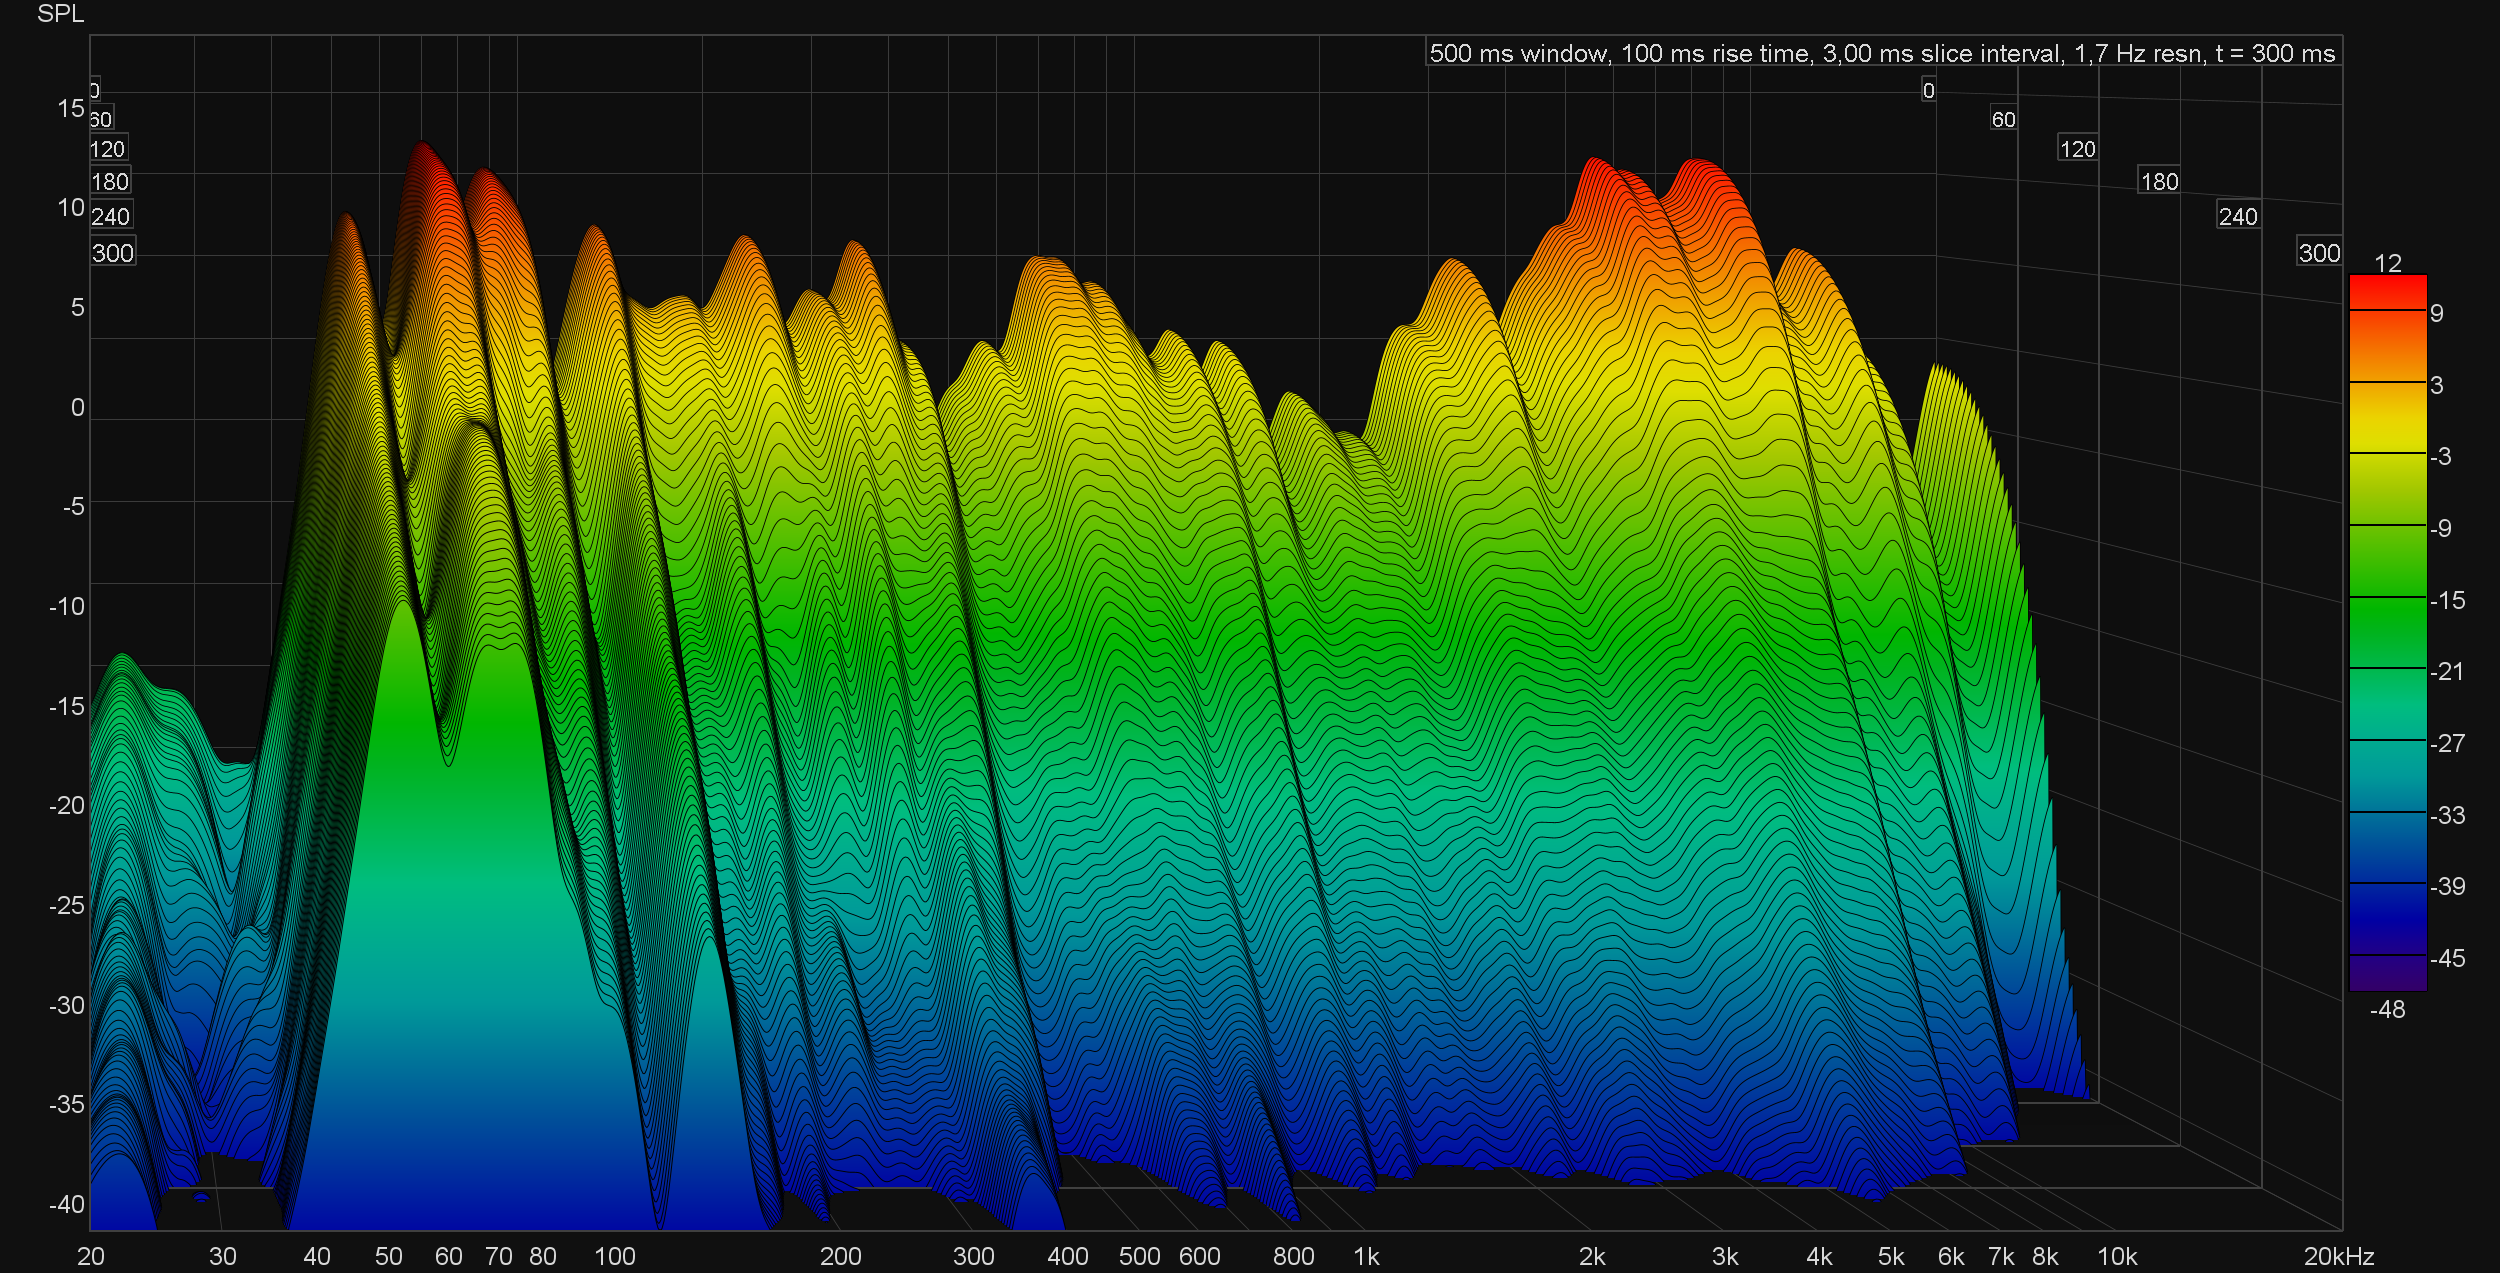Click the 0 dB SPL axis value

coord(77,407)
